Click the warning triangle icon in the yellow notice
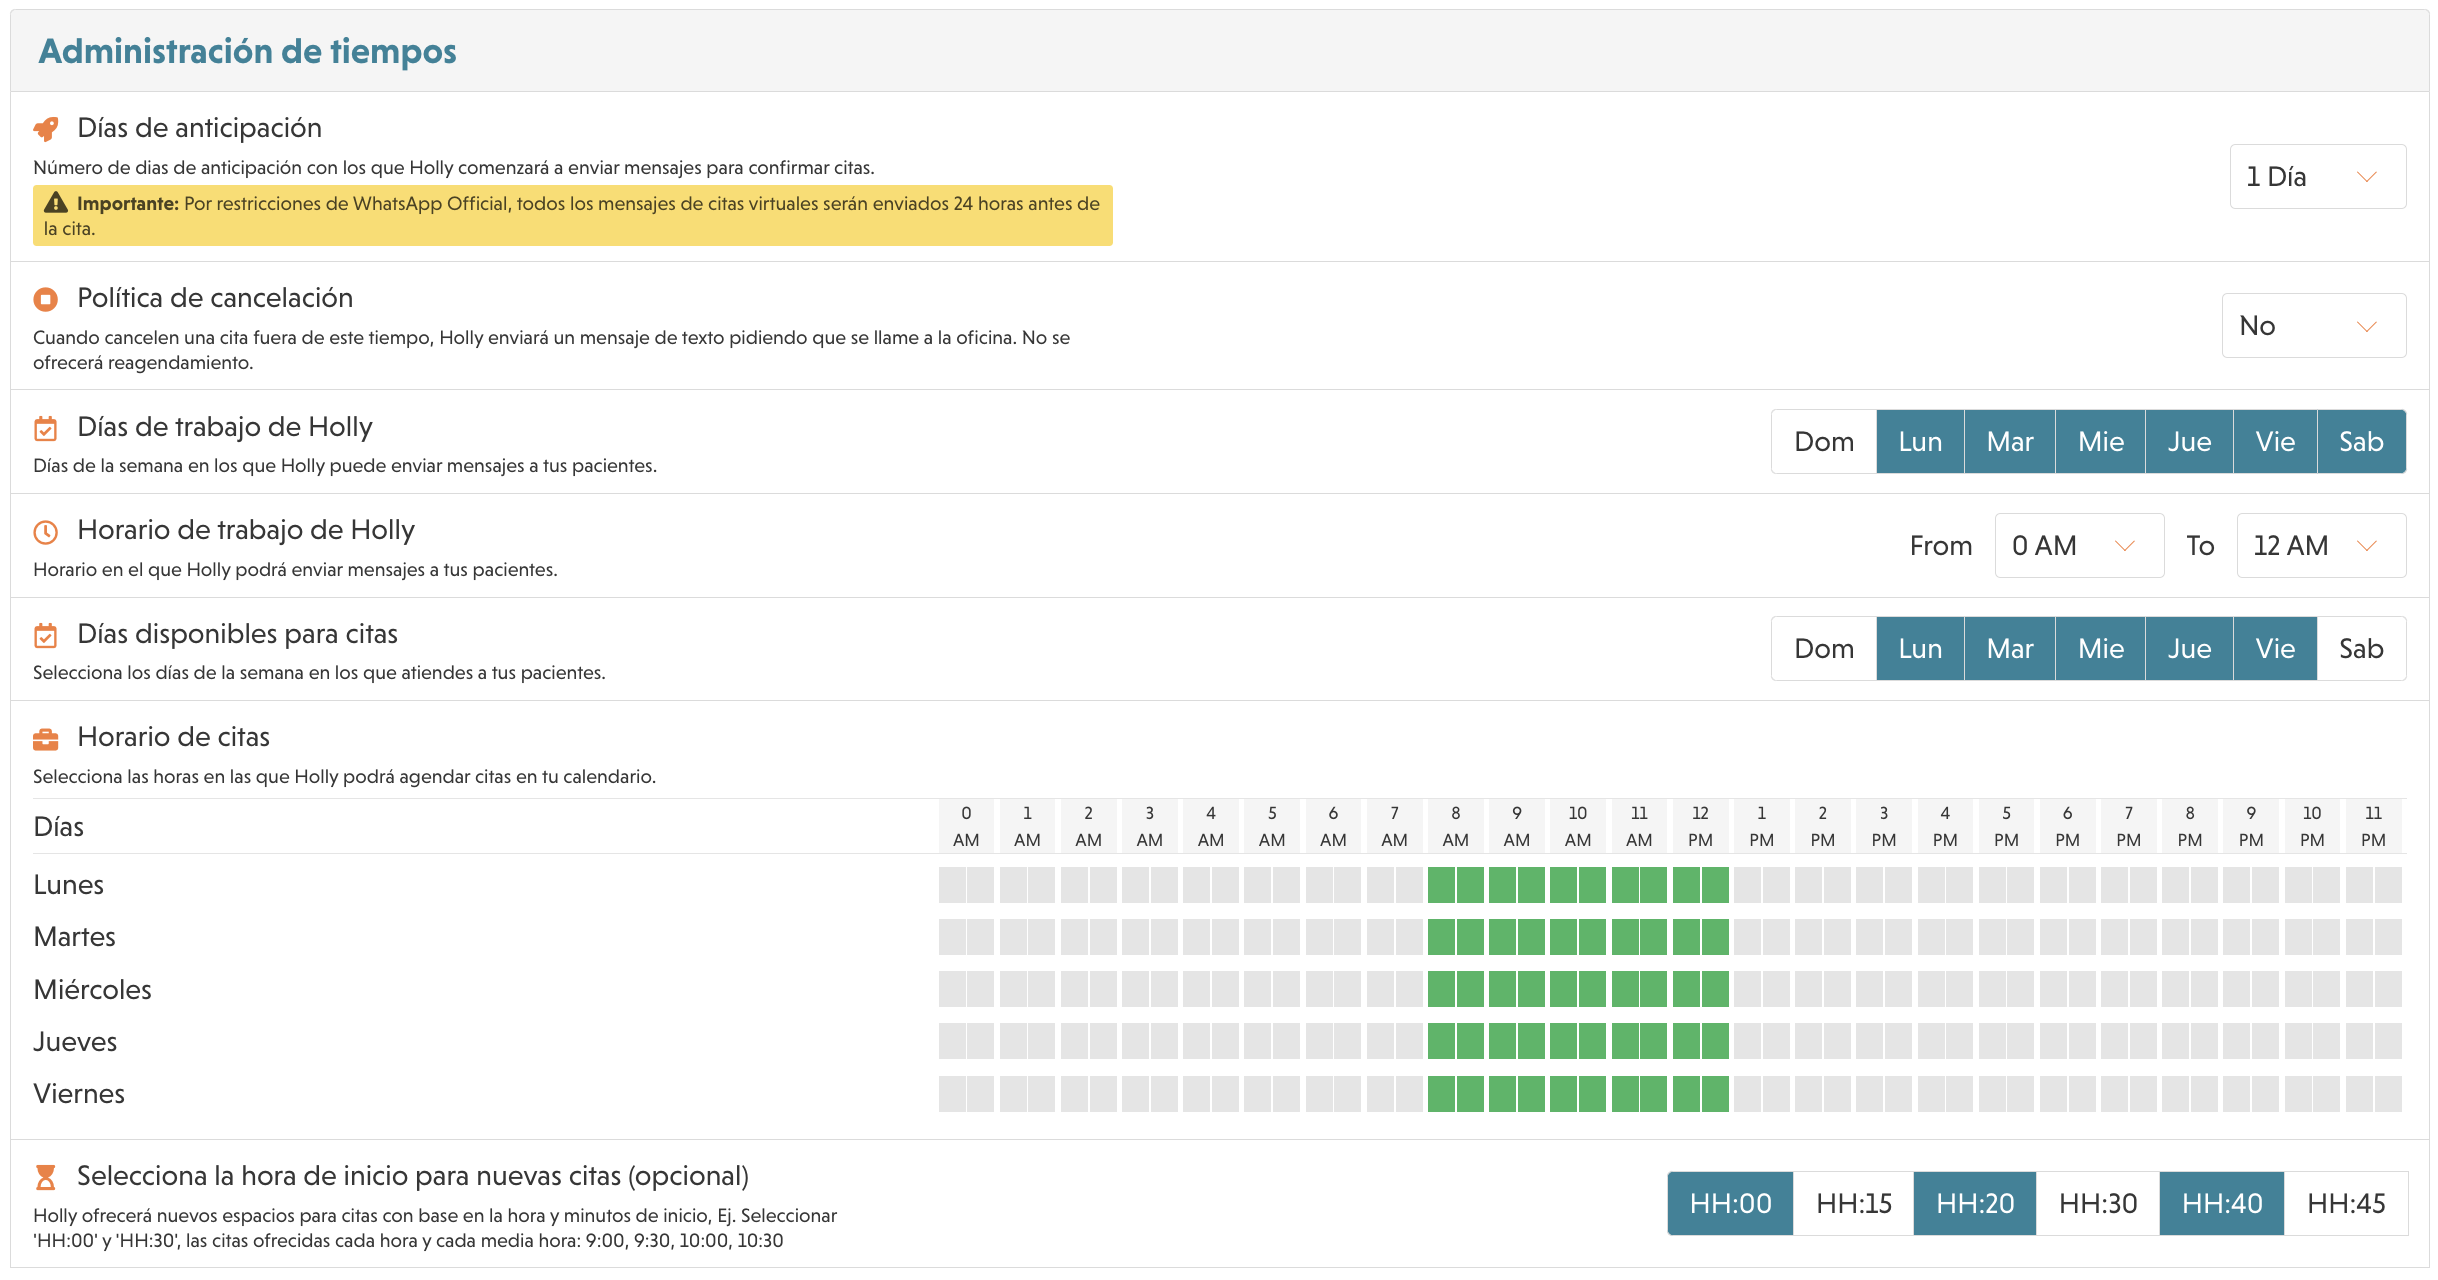This screenshot has height=1280, width=2438. pyautogui.click(x=56, y=203)
